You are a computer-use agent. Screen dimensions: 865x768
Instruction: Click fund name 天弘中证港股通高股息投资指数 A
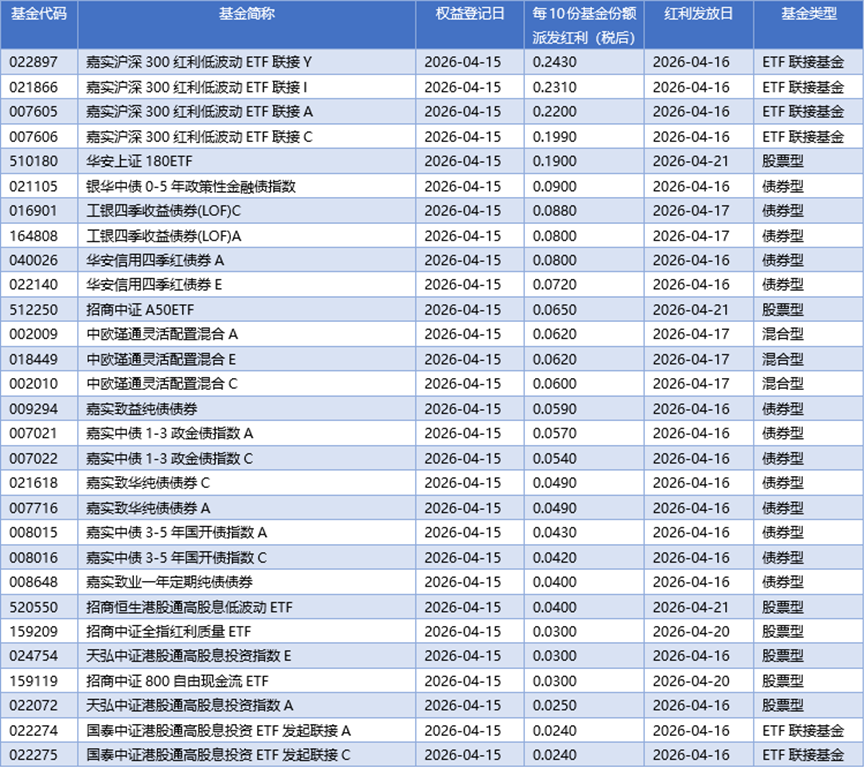tap(190, 706)
